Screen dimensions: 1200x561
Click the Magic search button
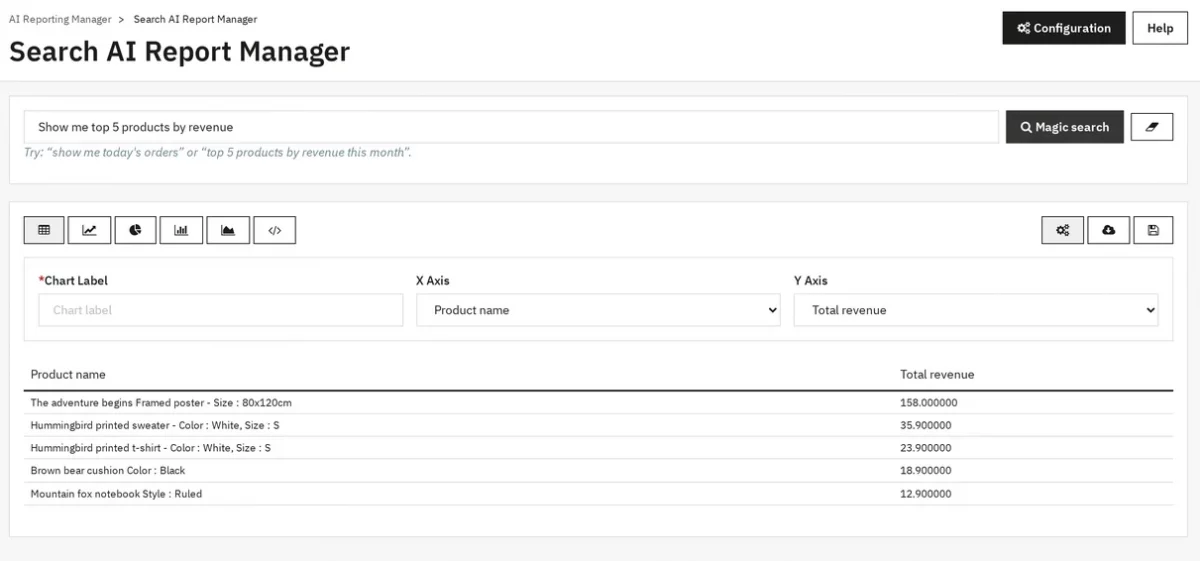coord(1065,127)
